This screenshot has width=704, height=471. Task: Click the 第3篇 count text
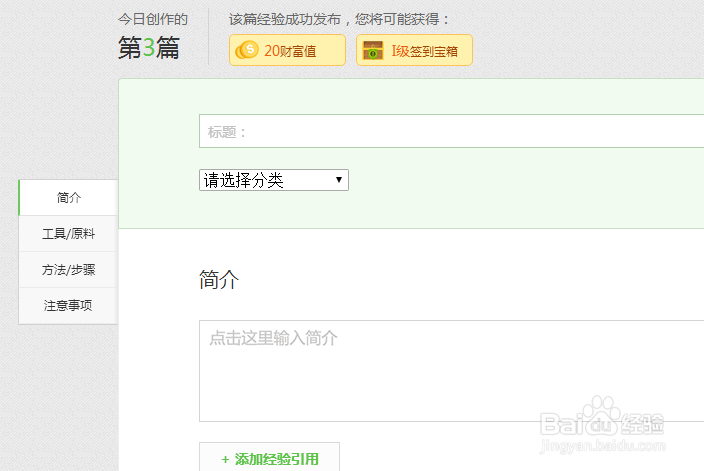[149, 48]
